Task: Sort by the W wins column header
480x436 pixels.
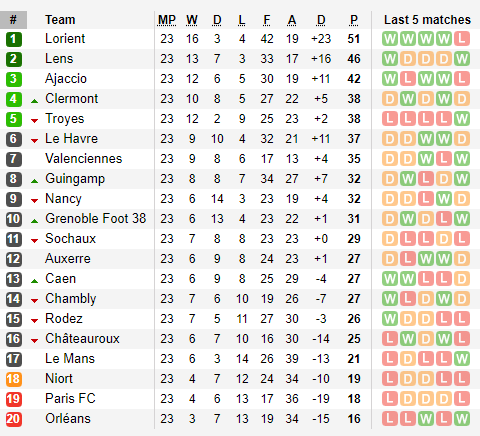Action: pos(192,20)
